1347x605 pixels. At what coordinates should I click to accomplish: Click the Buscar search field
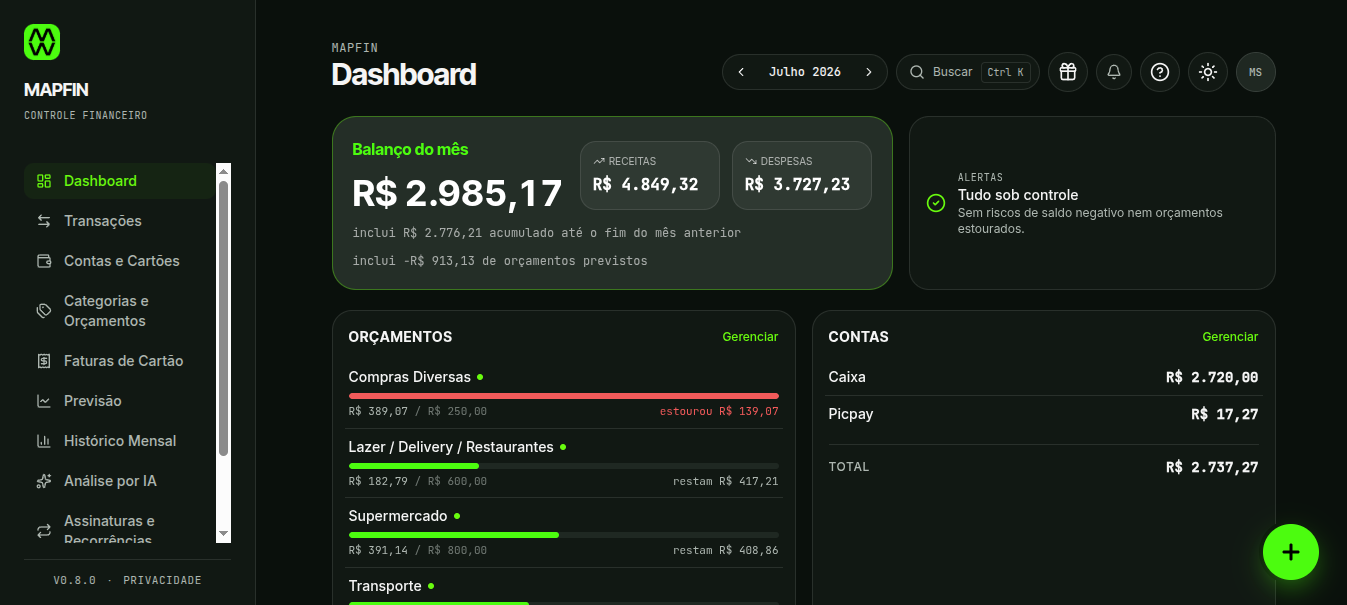tap(968, 72)
